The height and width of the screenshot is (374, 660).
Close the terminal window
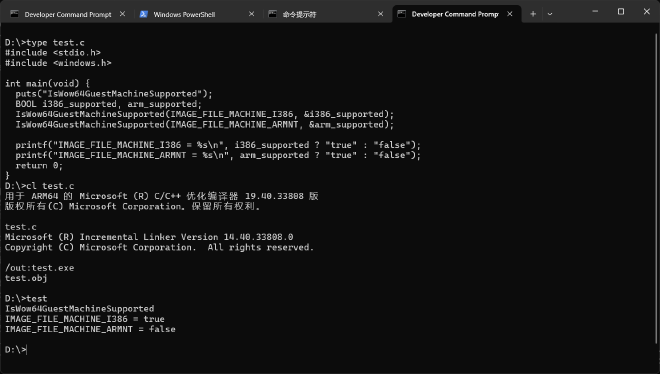pos(647,12)
